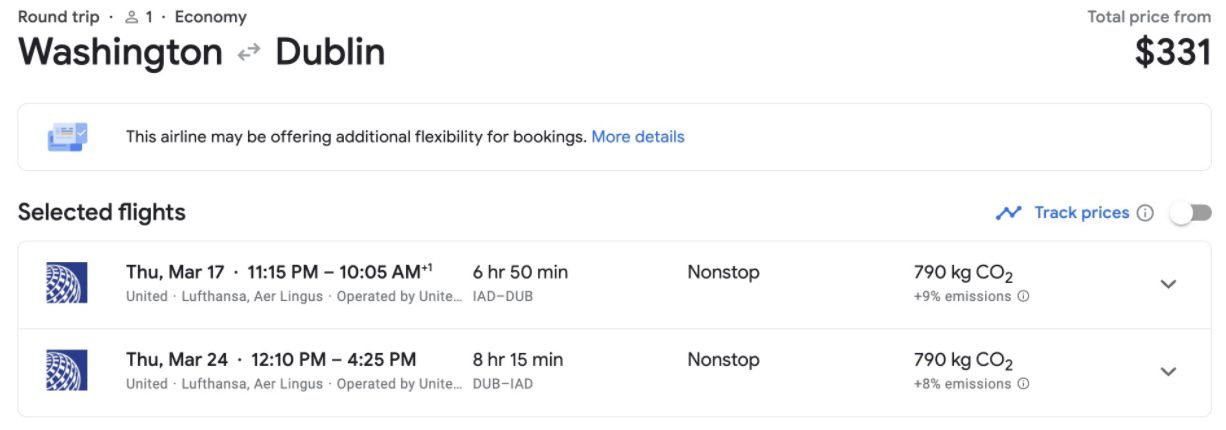Image resolution: width=1226 pixels, height=430 pixels.
Task: Open info icon next to Track prices
Action: (x=1145, y=213)
